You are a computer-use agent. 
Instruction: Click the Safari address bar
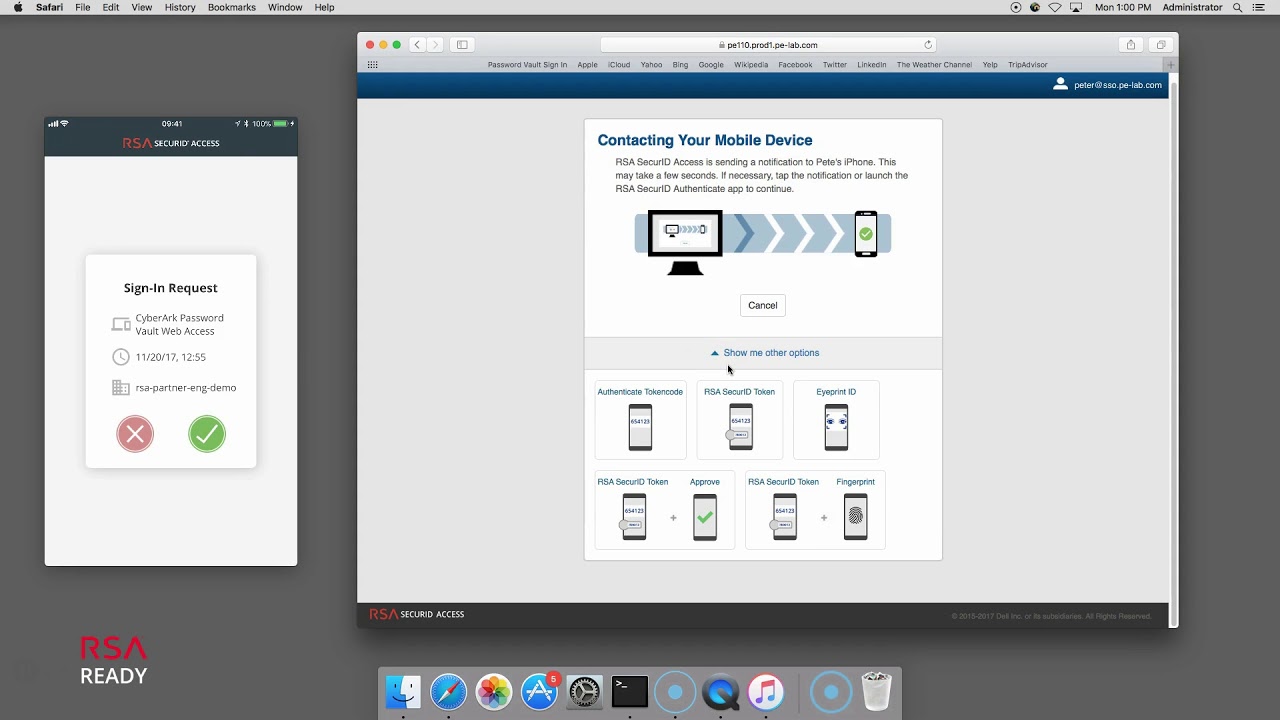point(768,45)
